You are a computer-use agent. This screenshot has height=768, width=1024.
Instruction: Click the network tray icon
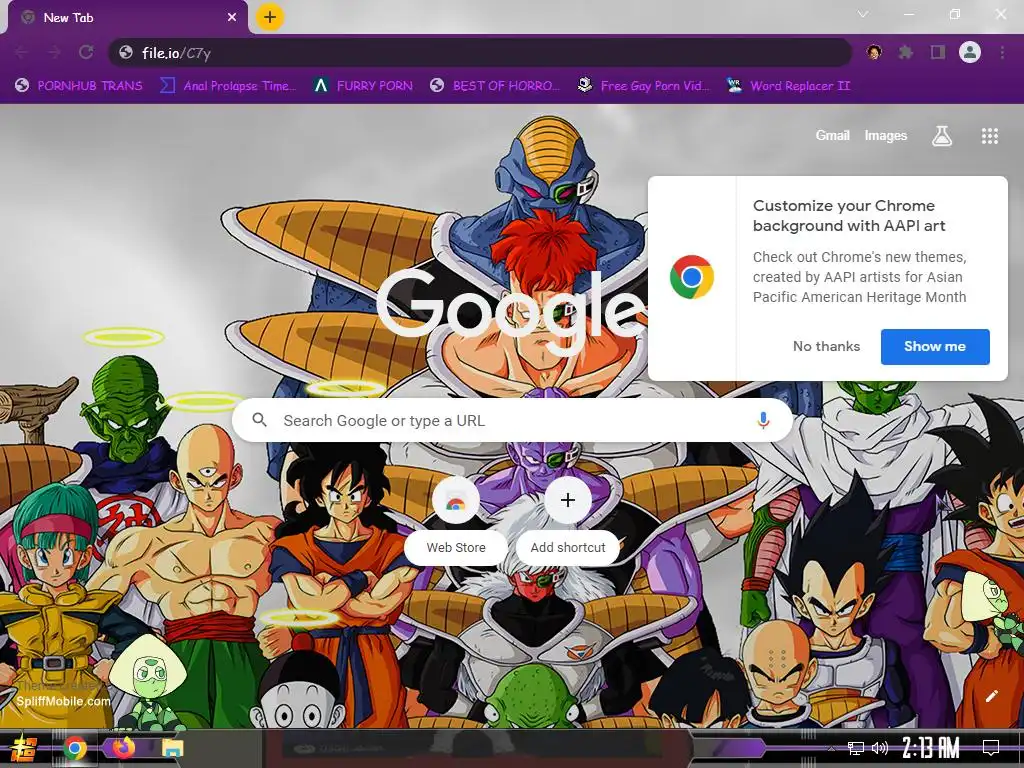[x=856, y=748]
